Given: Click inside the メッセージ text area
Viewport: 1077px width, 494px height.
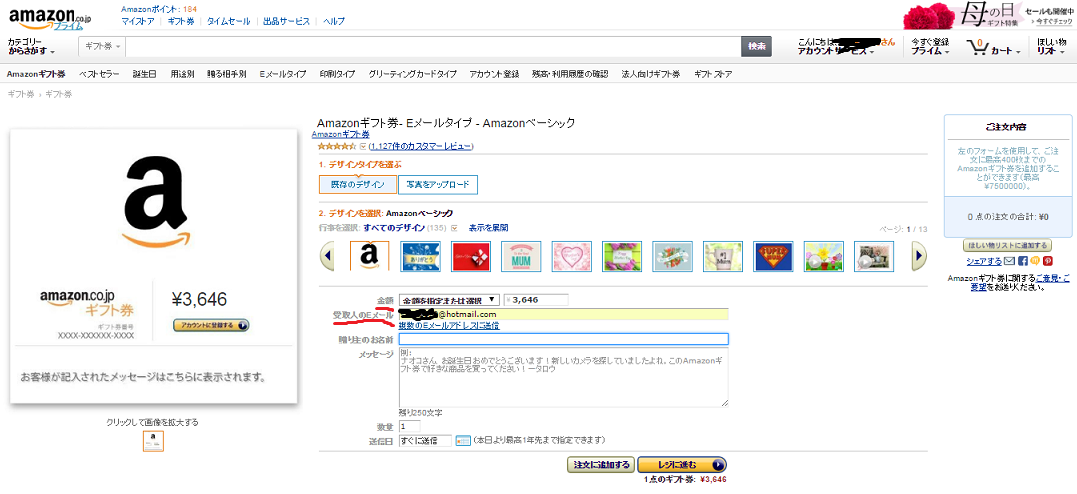Looking at the screenshot, I should (x=563, y=377).
